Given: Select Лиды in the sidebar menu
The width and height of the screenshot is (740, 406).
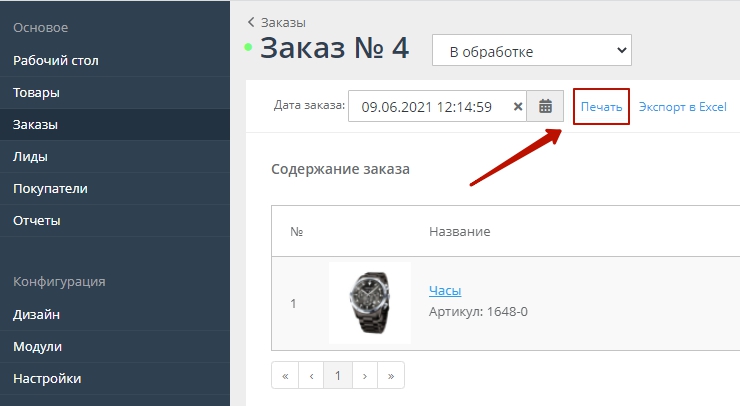Looking at the screenshot, I should [31, 156].
